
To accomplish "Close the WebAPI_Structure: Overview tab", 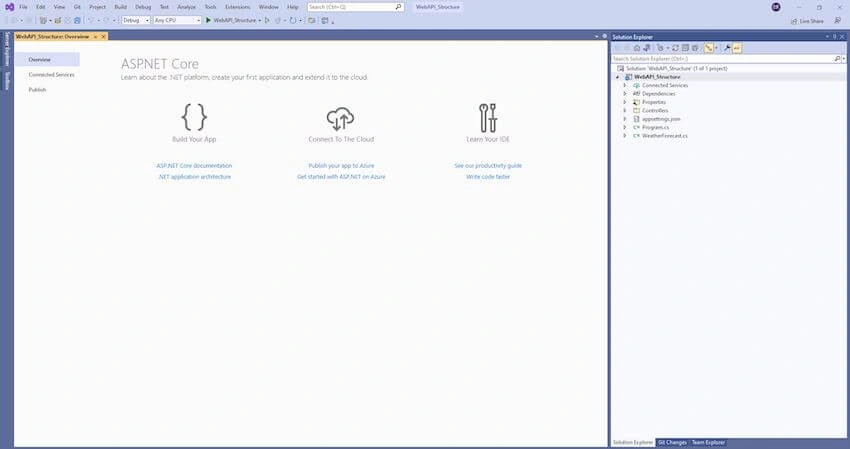I will pos(104,37).
